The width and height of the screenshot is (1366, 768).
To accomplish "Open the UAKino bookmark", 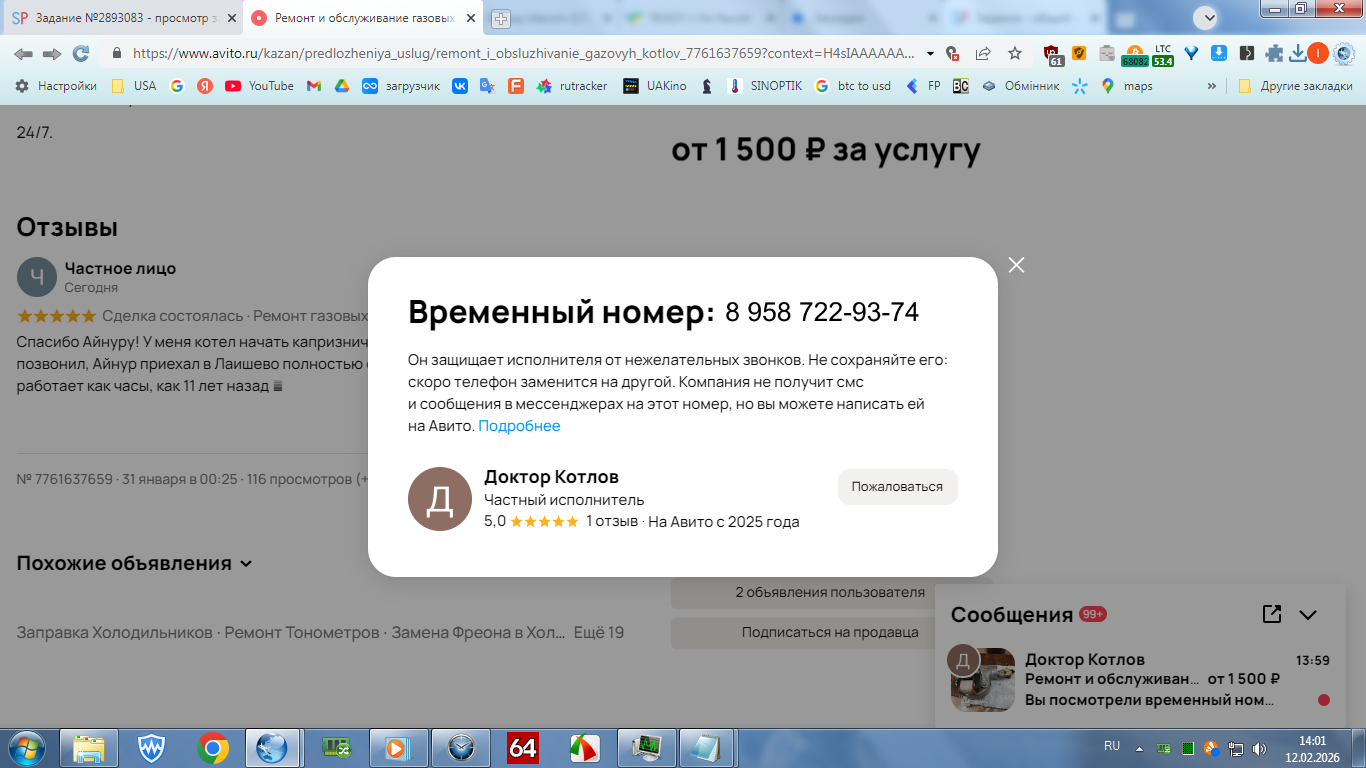I will (655, 86).
